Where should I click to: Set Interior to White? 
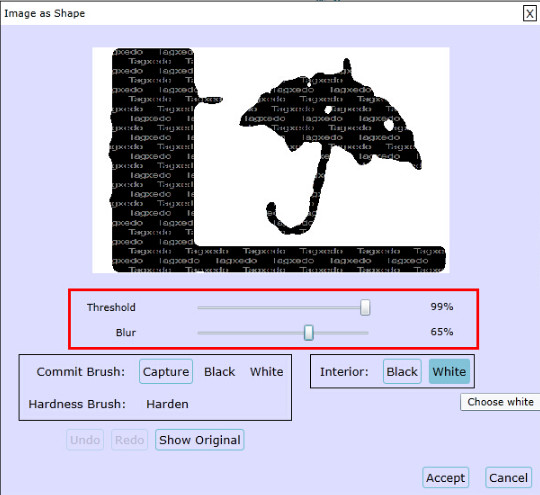pos(449,371)
